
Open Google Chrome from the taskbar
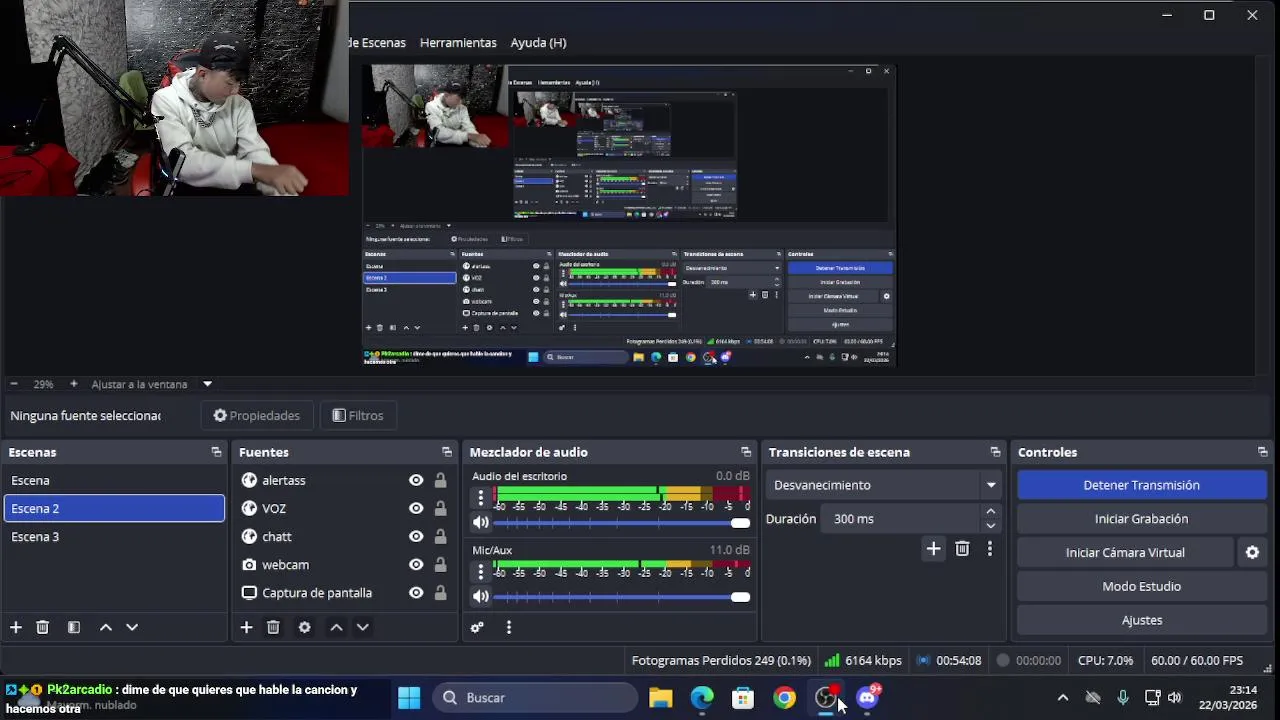pyautogui.click(x=785, y=698)
